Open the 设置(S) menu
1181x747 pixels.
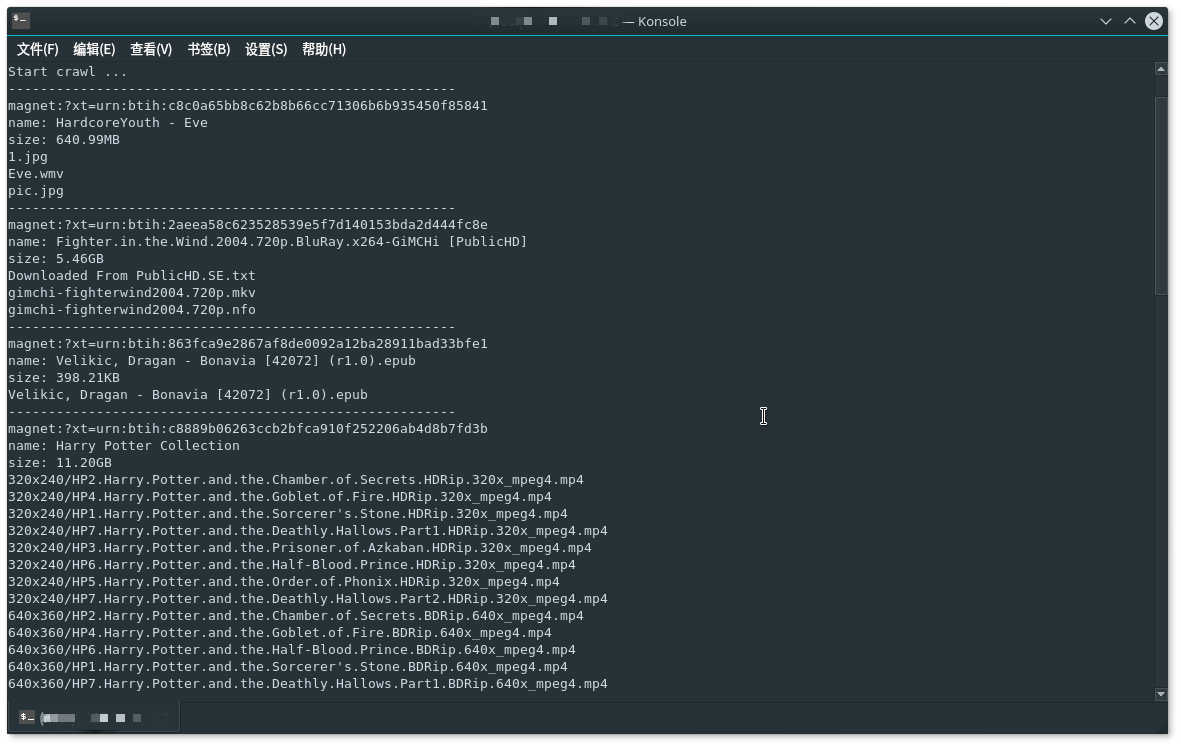click(266, 50)
